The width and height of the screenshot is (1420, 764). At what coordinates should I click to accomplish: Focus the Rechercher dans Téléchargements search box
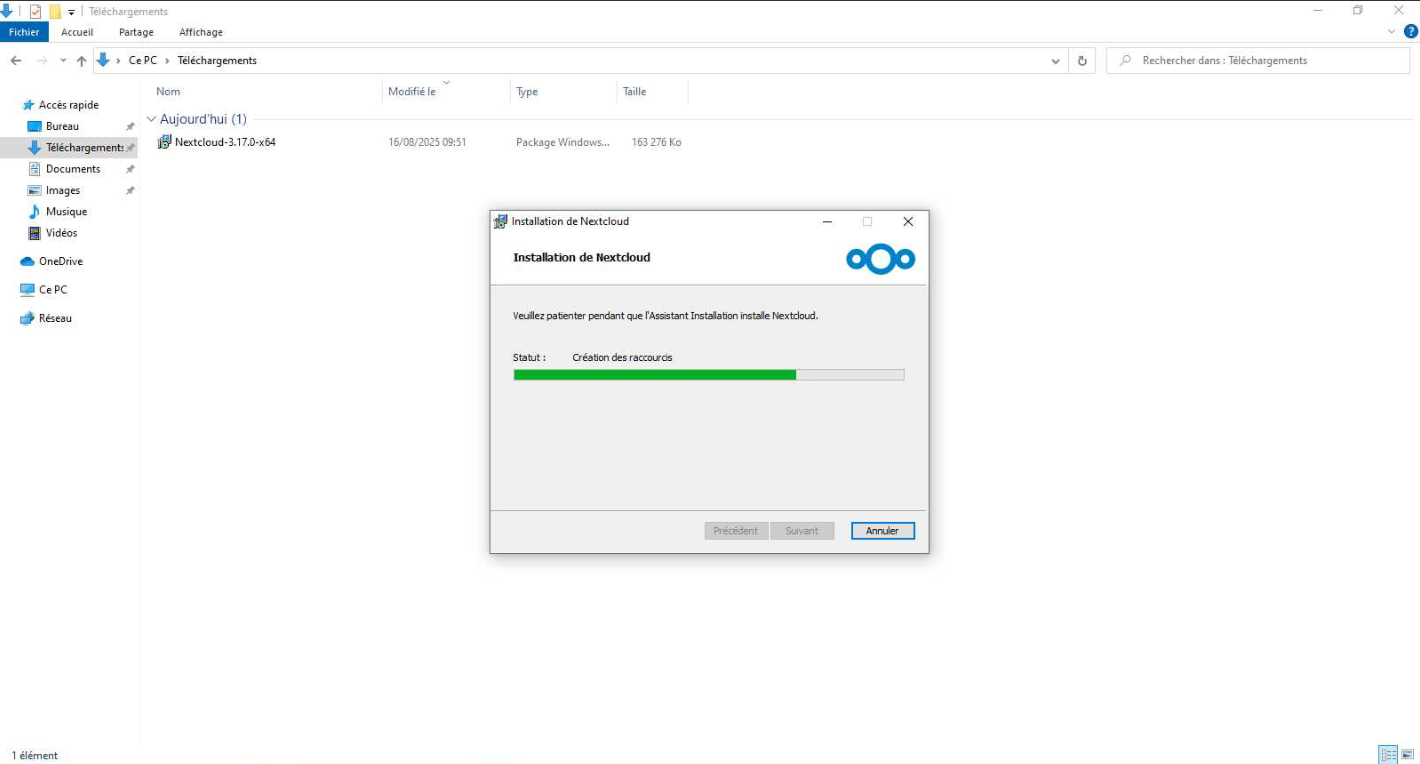click(1258, 61)
